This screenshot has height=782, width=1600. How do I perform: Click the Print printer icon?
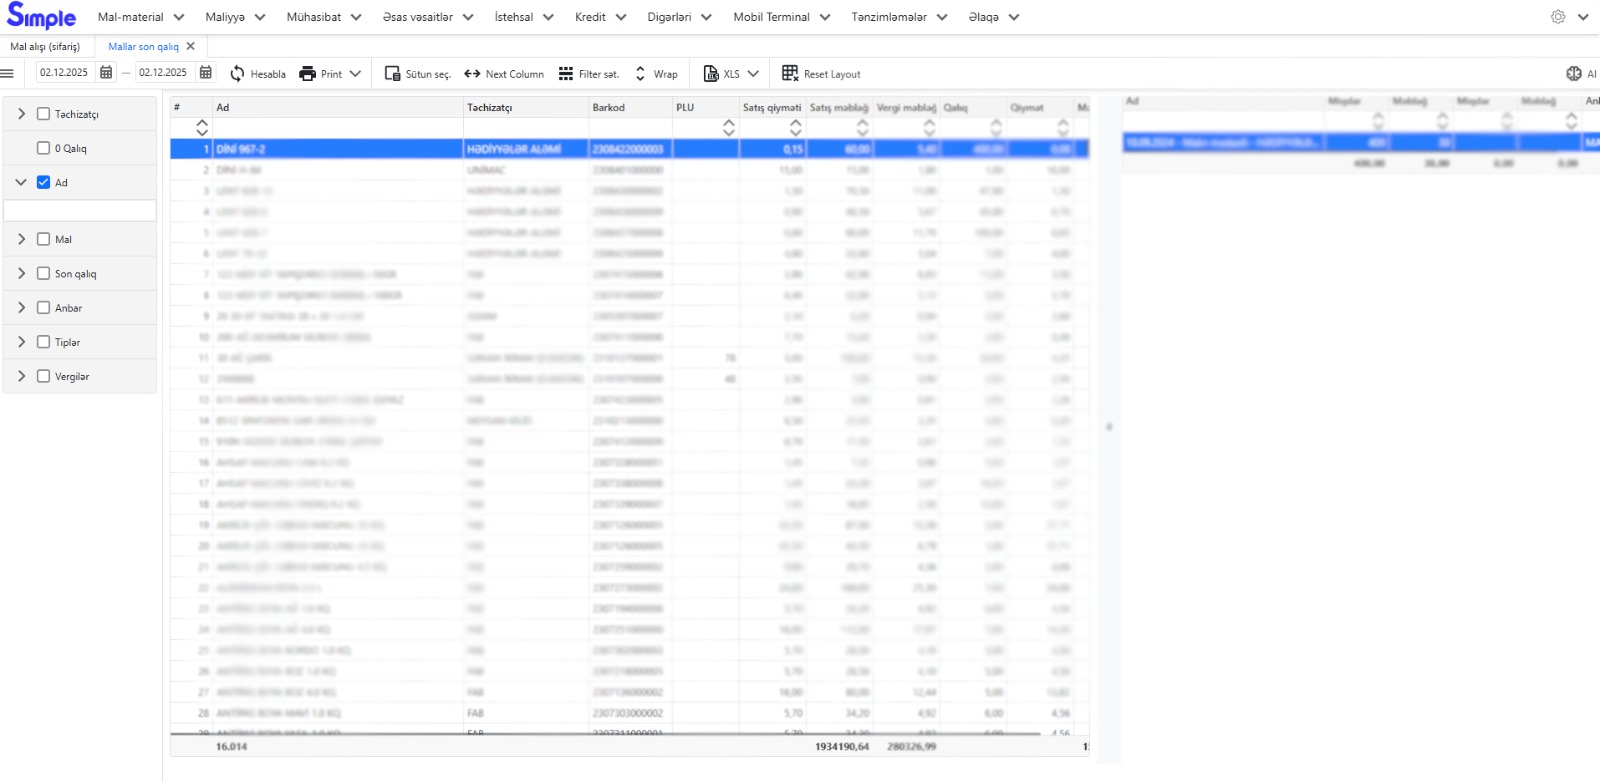click(308, 73)
